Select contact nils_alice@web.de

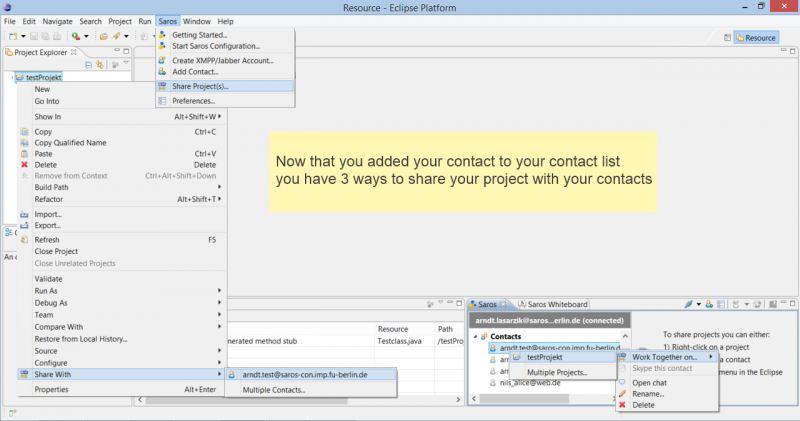tap(530, 383)
